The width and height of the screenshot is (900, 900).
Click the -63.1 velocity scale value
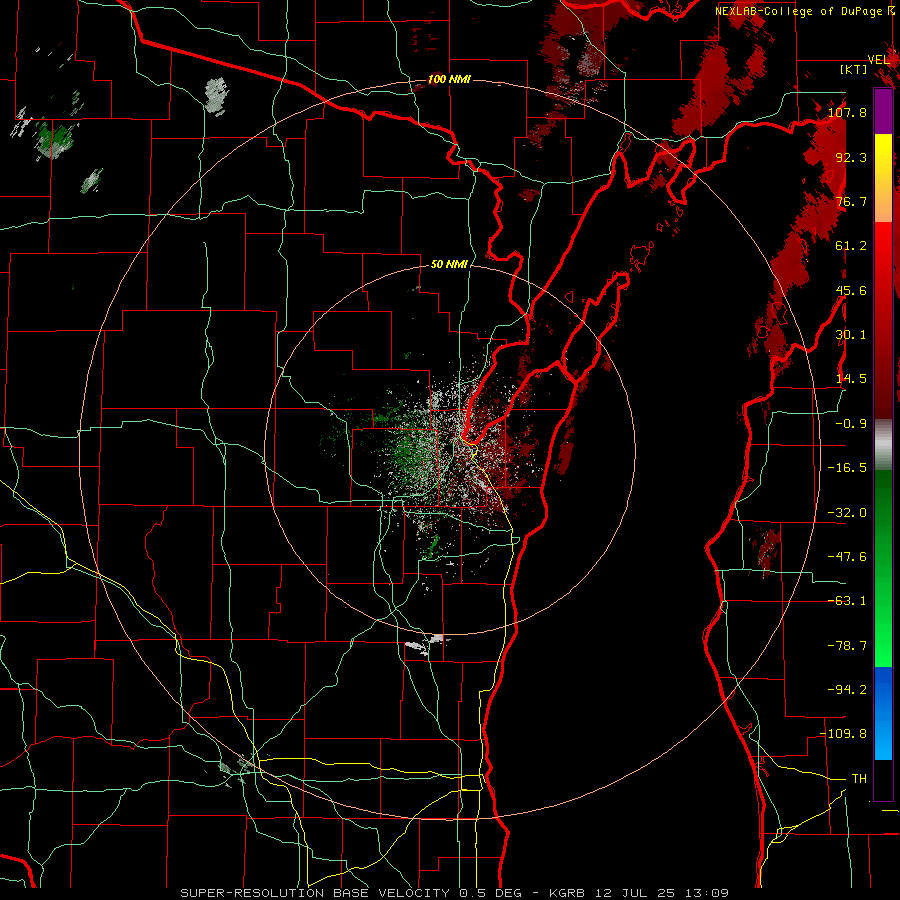click(847, 601)
